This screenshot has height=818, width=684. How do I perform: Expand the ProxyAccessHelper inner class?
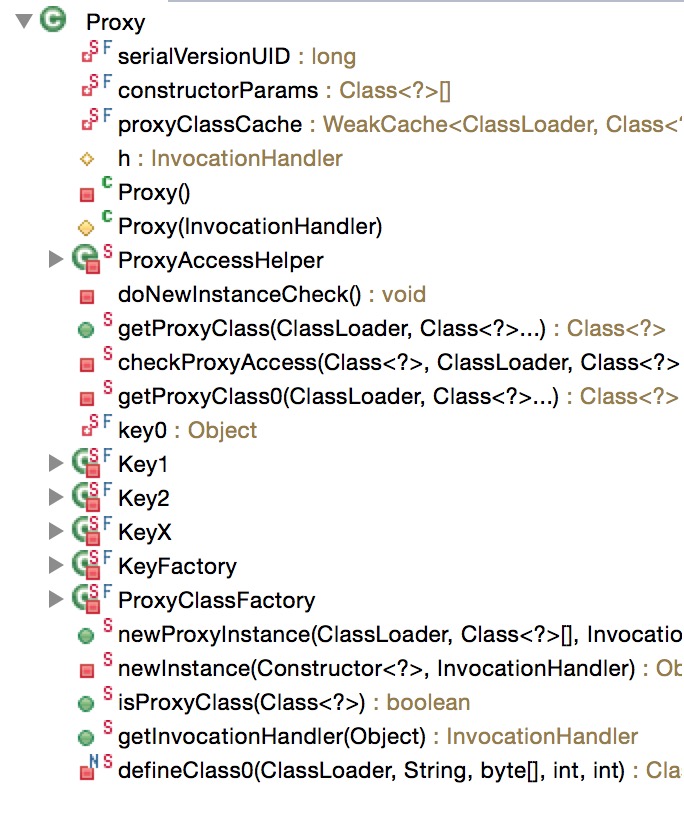click(x=55, y=259)
